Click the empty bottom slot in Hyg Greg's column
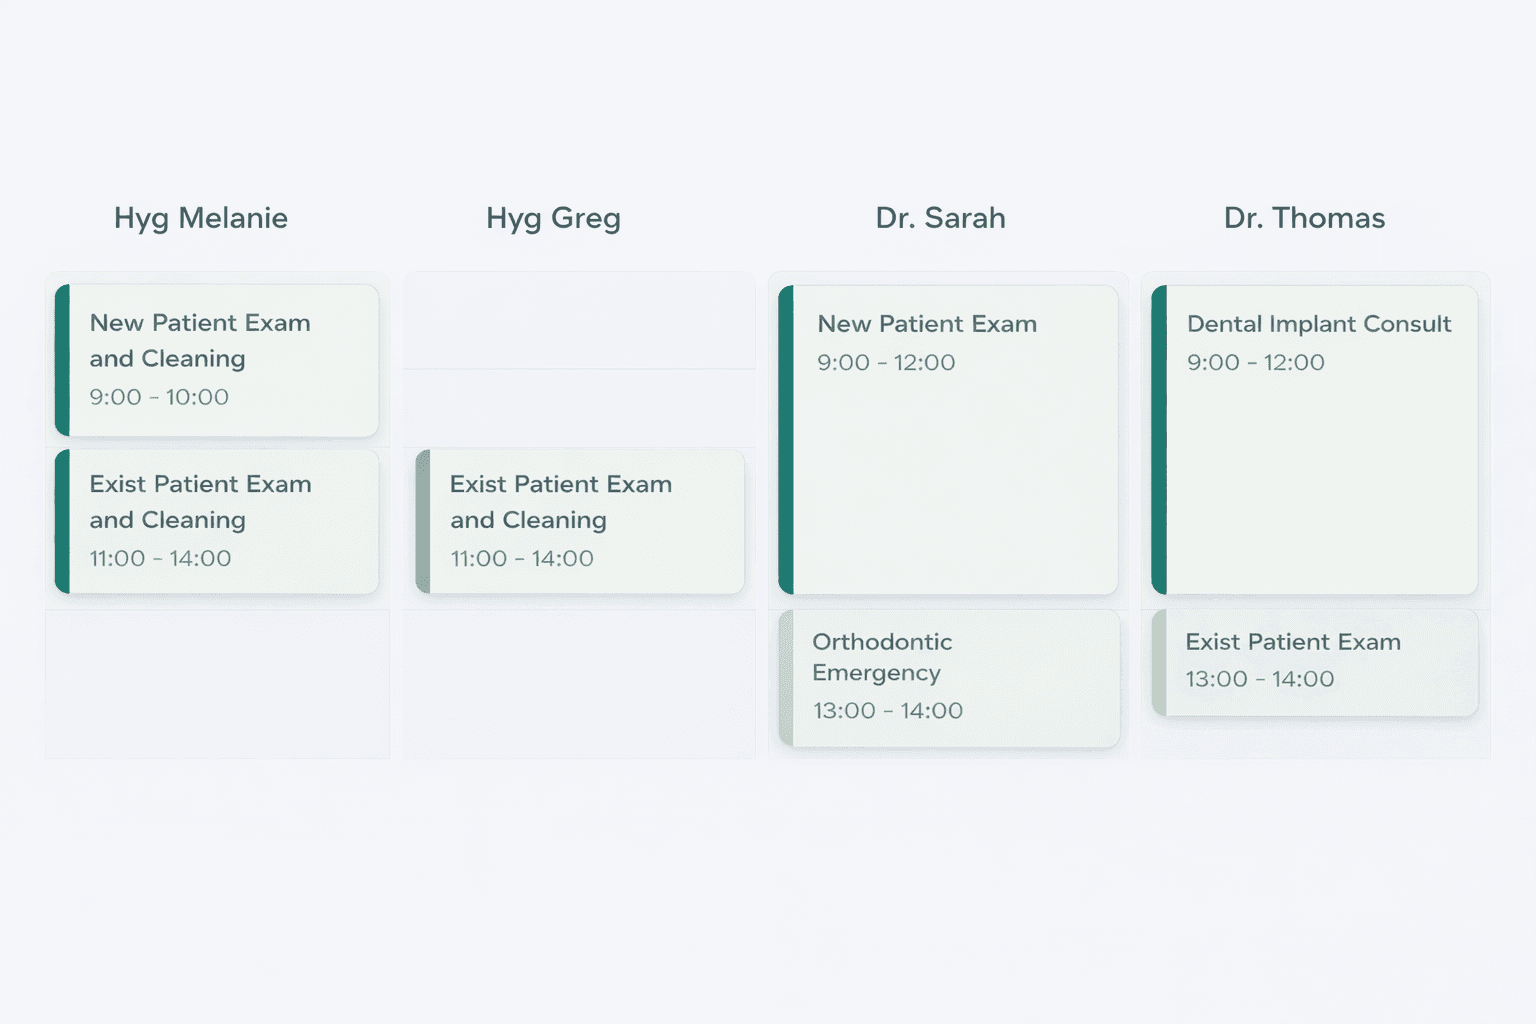The height and width of the screenshot is (1024, 1536). 579,684
